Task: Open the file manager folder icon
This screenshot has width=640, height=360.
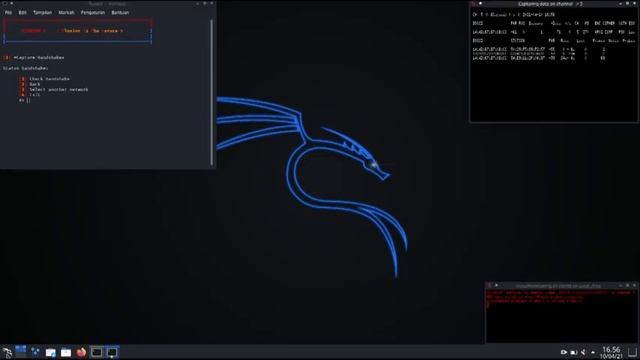Action: pos(66,352)
